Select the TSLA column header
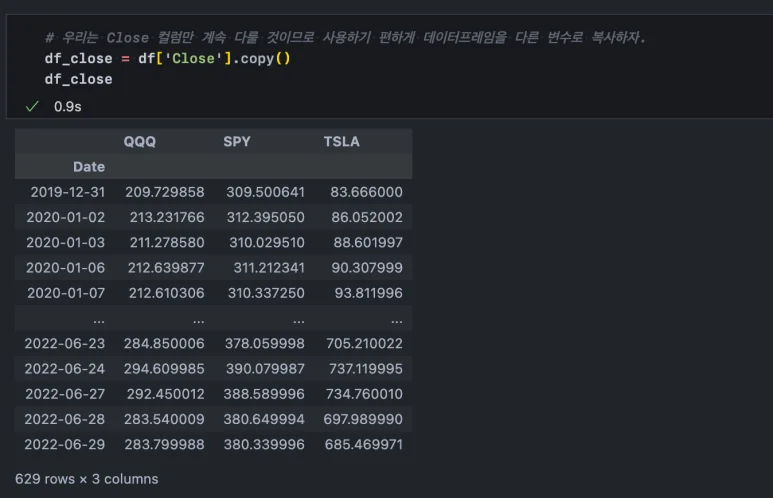 pyautogui.click(x=341, y=142)
